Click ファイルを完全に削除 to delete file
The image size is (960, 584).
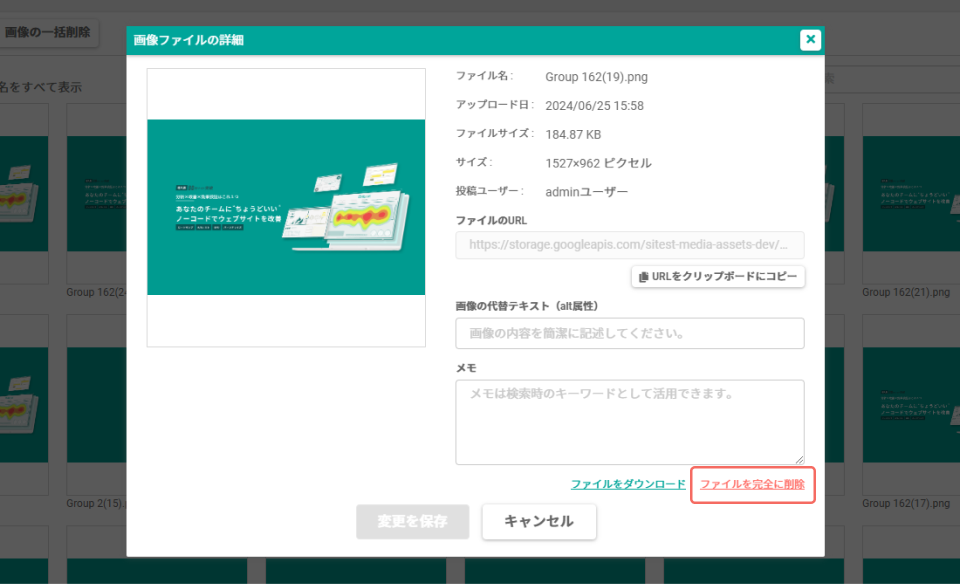point(752,484)
